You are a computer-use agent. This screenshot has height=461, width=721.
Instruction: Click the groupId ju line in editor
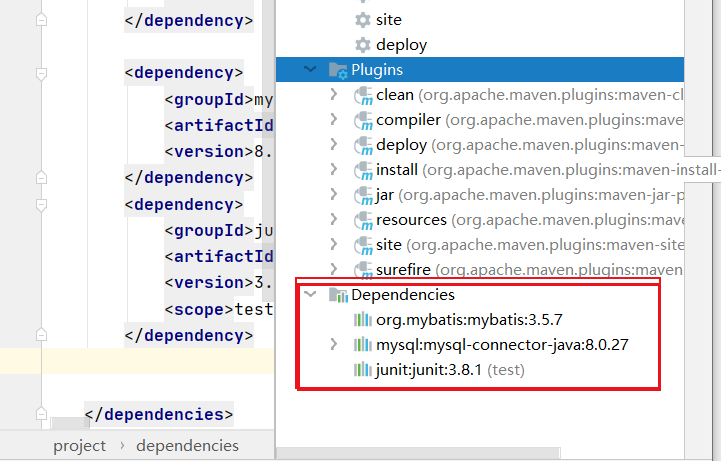tap(218, 231)
